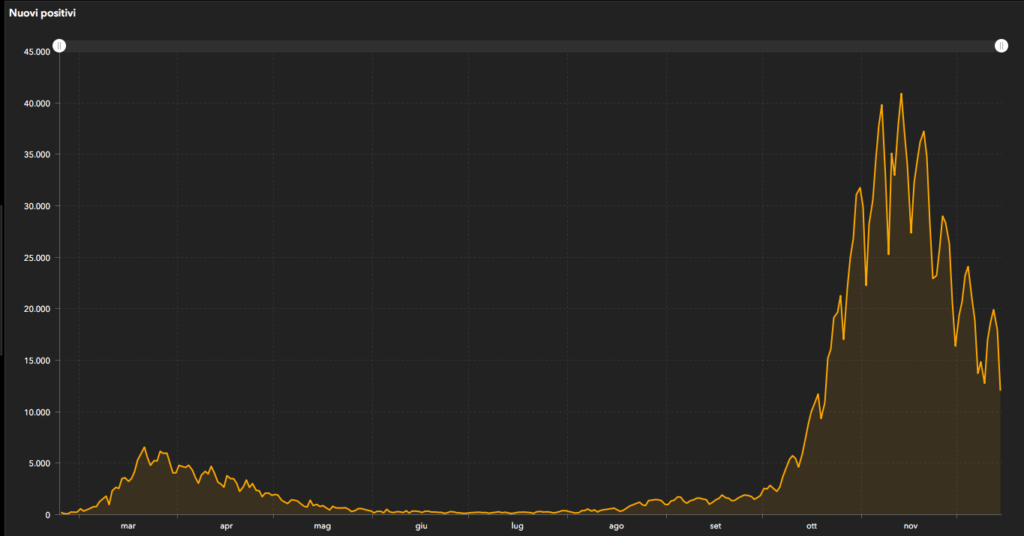Click the "Nuovi positivi" chart title
The image size is (1024, 536).
coord(41,13)
